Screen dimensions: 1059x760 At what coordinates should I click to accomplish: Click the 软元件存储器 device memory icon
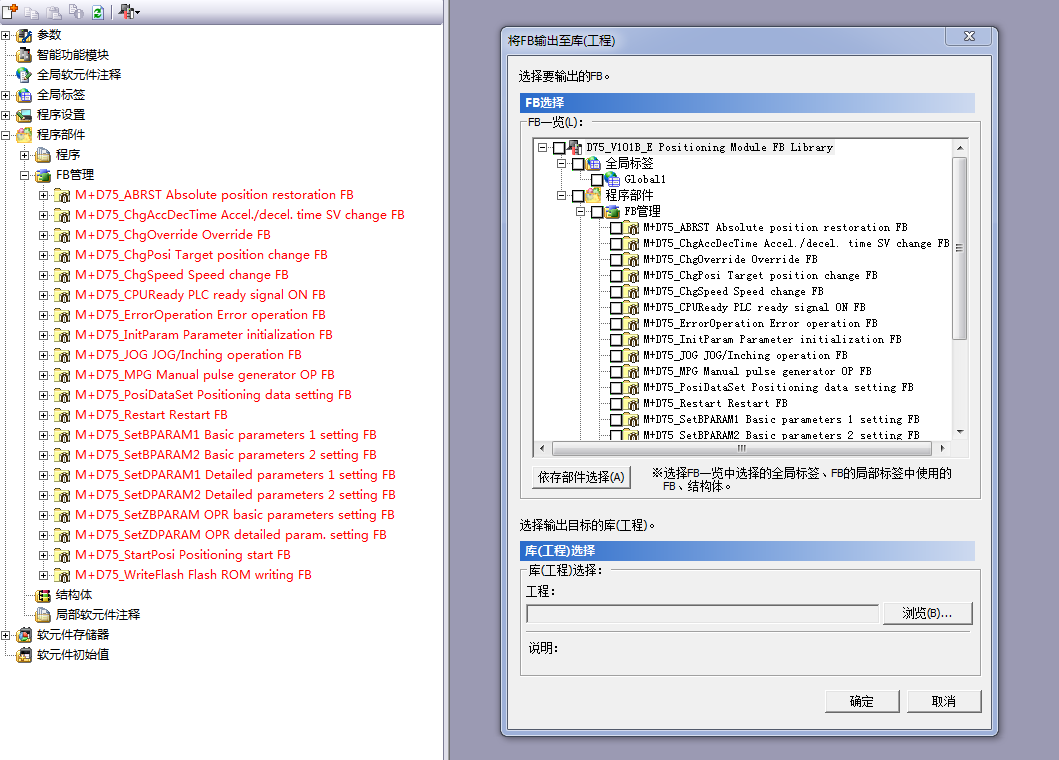(x=24, y=635)
